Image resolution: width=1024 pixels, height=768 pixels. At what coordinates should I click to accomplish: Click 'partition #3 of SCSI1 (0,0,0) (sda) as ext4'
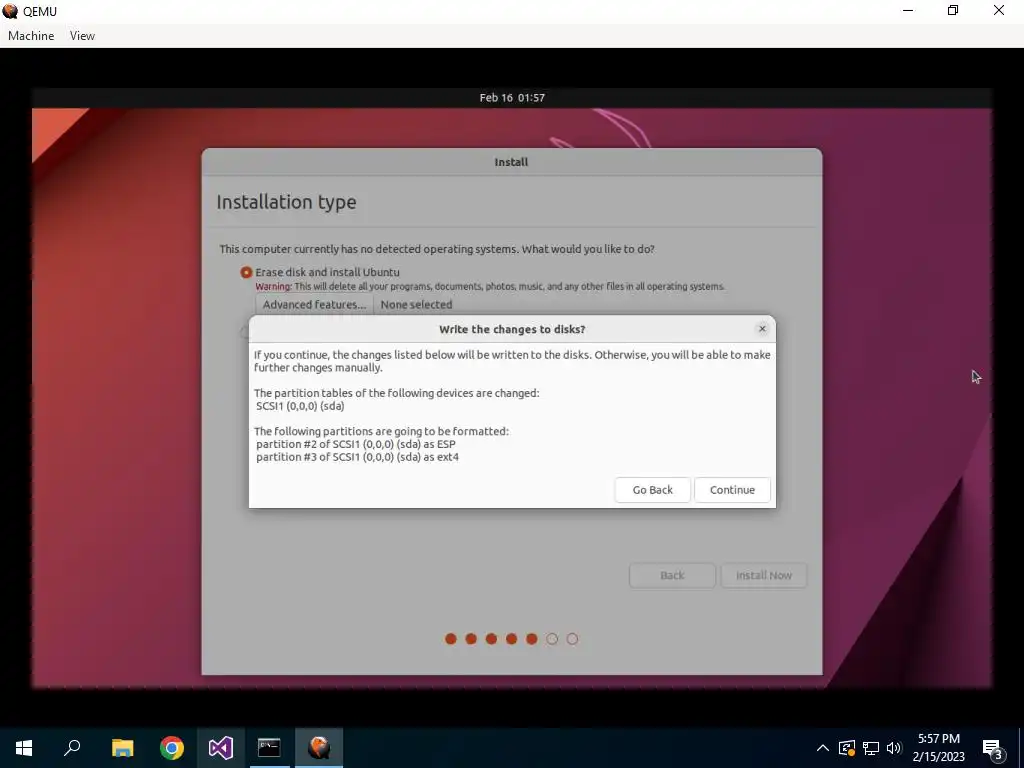[357, 457]
